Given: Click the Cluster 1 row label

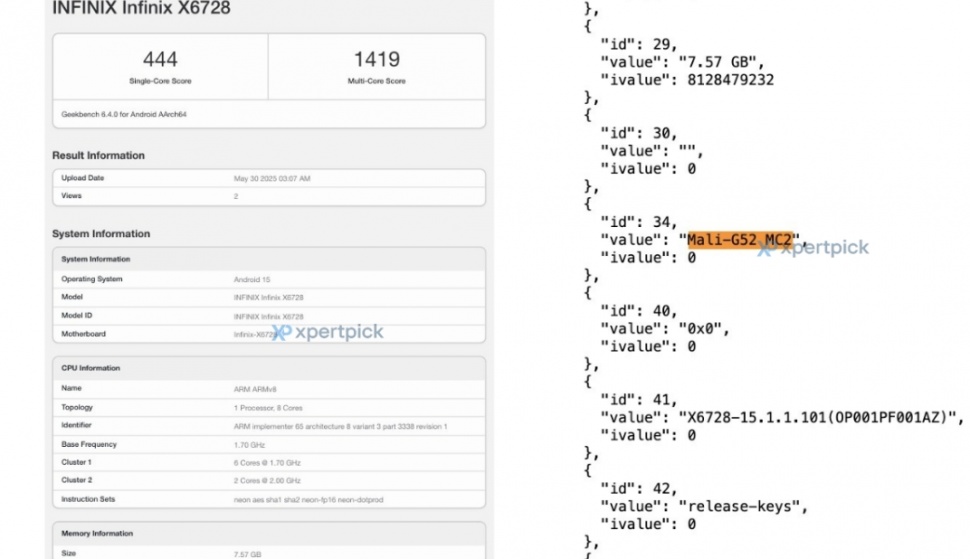Looking at the screenshot, I should (76, 463).
